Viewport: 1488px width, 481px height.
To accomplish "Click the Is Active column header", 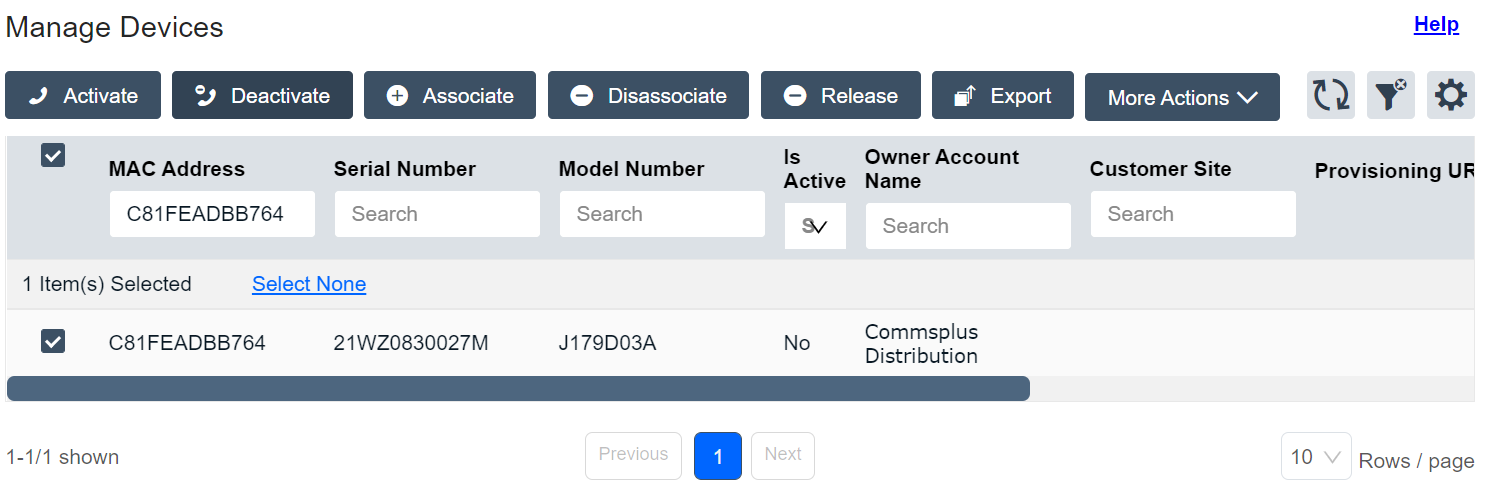I will 815,169.
